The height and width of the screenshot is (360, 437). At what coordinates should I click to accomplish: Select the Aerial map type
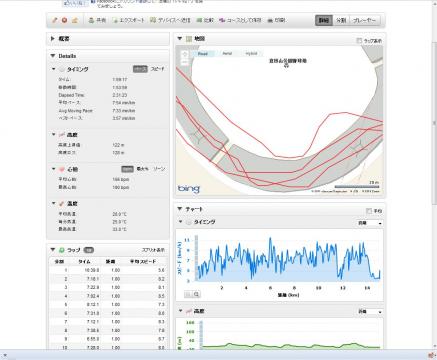coord(227,54)
